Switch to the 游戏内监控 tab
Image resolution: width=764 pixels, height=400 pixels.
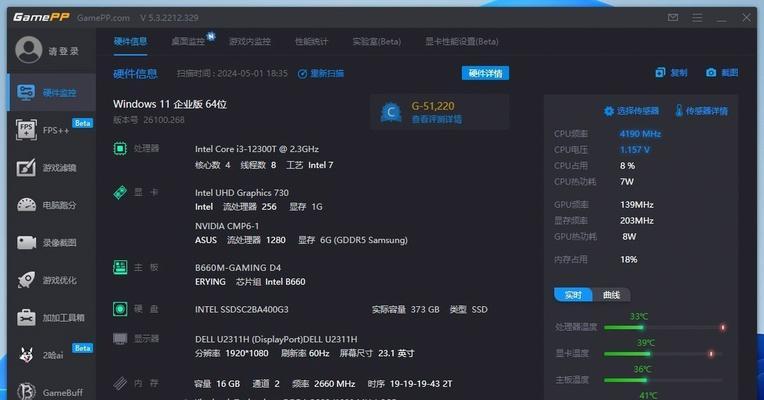tap(250, 41)
